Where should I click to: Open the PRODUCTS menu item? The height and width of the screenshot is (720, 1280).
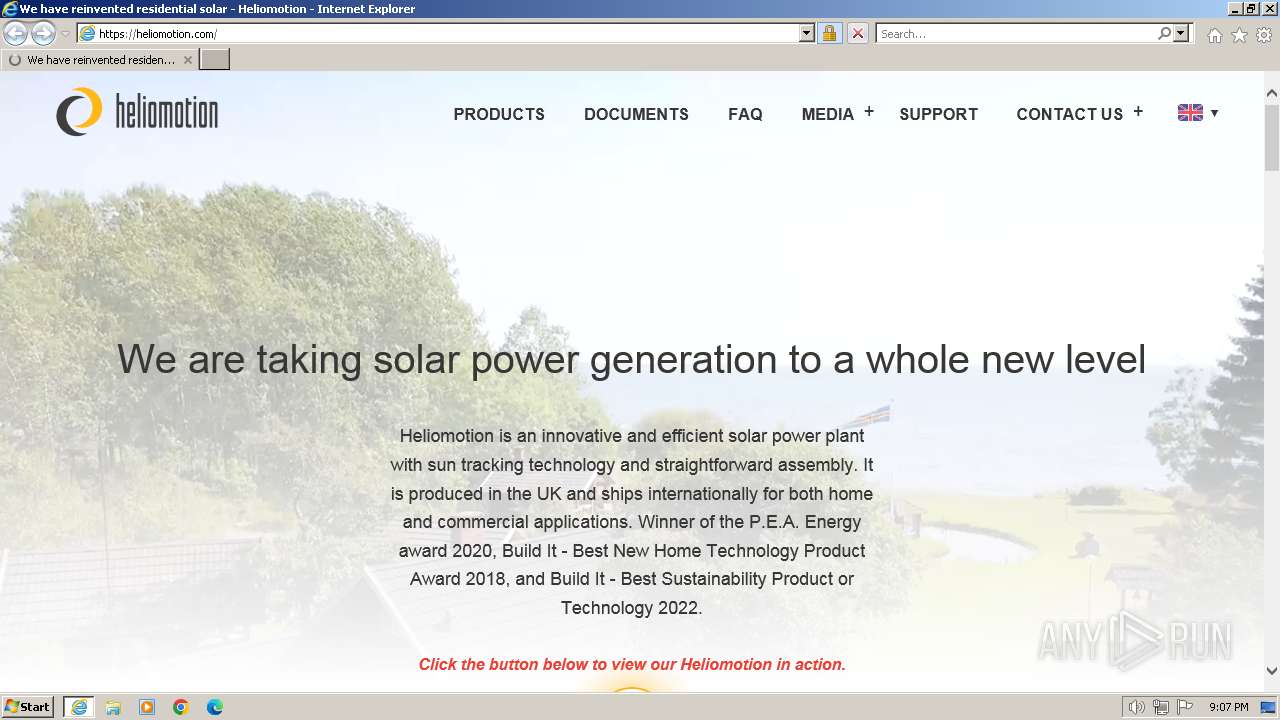tap(499, 114)
